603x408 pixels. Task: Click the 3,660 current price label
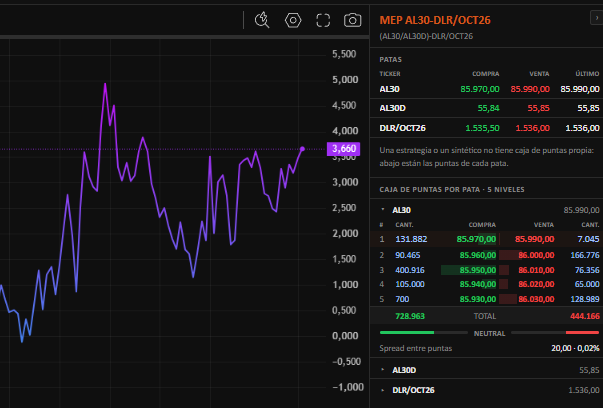[x=343, y=149]
